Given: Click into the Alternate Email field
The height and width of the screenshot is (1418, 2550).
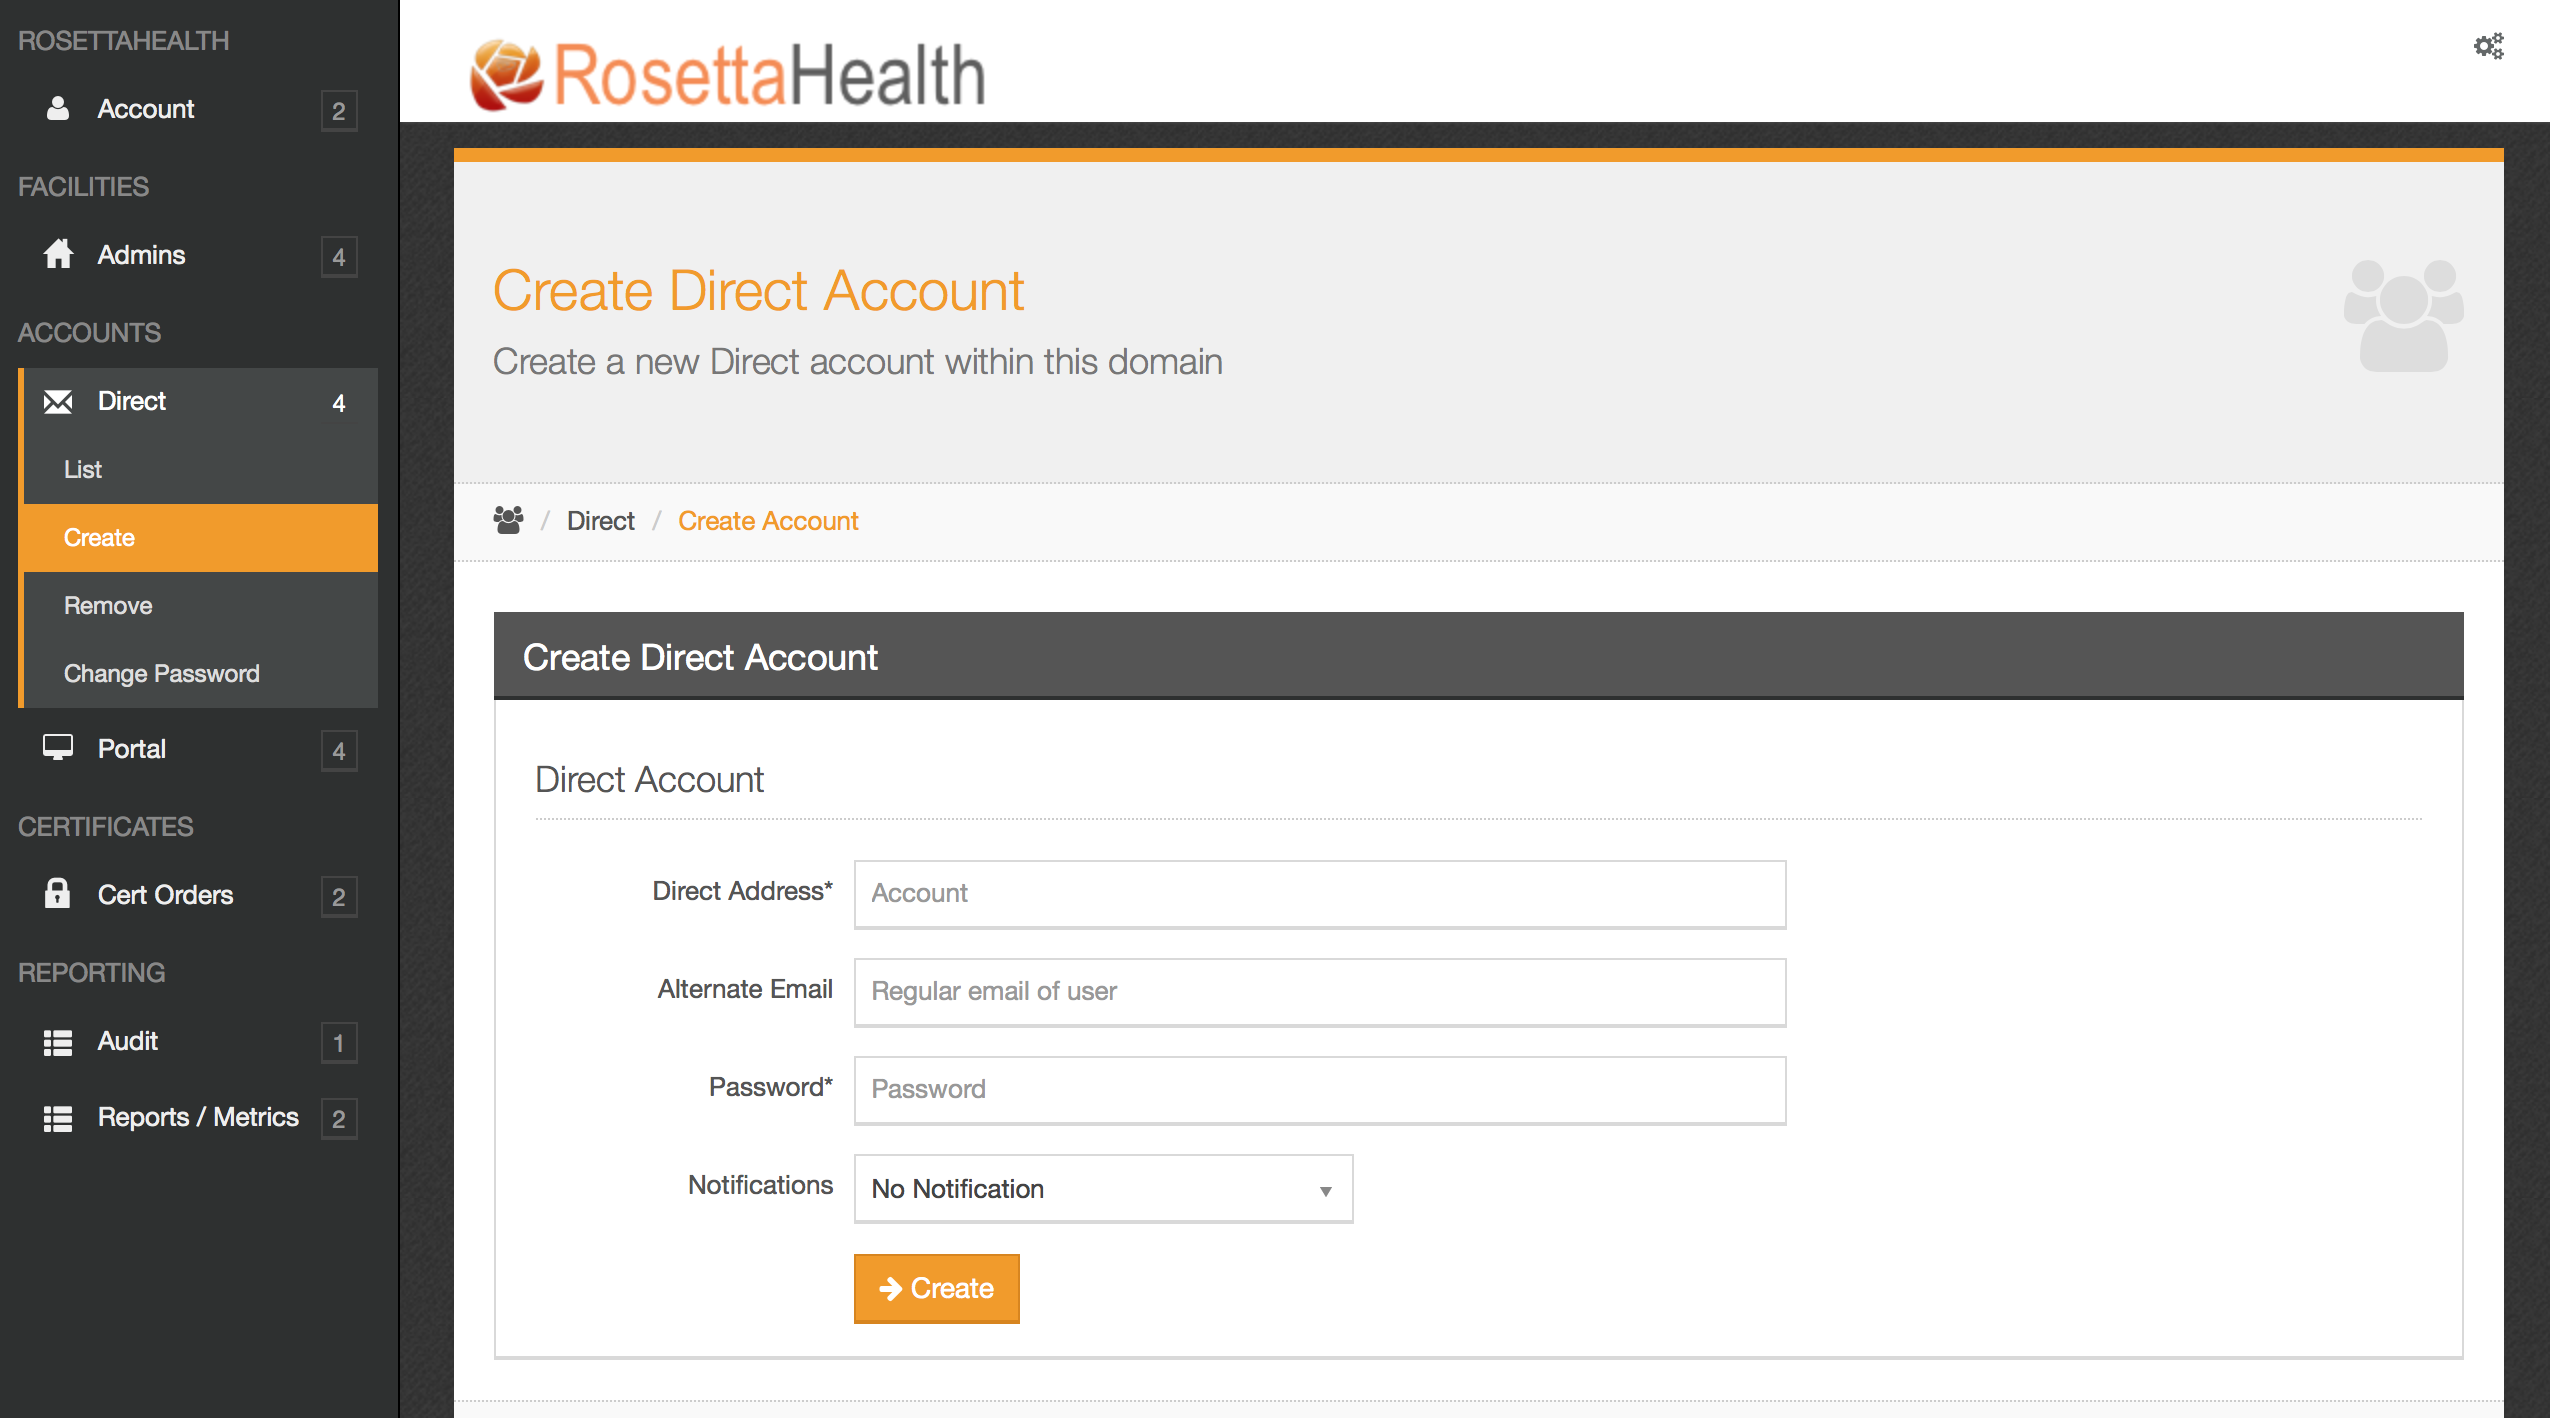Looking at the screenshot, I should coord(1319,991).
